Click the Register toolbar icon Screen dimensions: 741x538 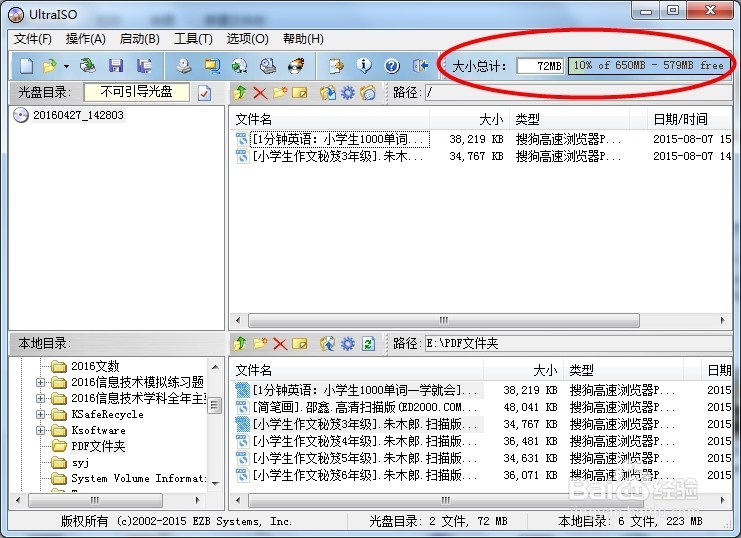pyautogui.click(x=336, y=66)
